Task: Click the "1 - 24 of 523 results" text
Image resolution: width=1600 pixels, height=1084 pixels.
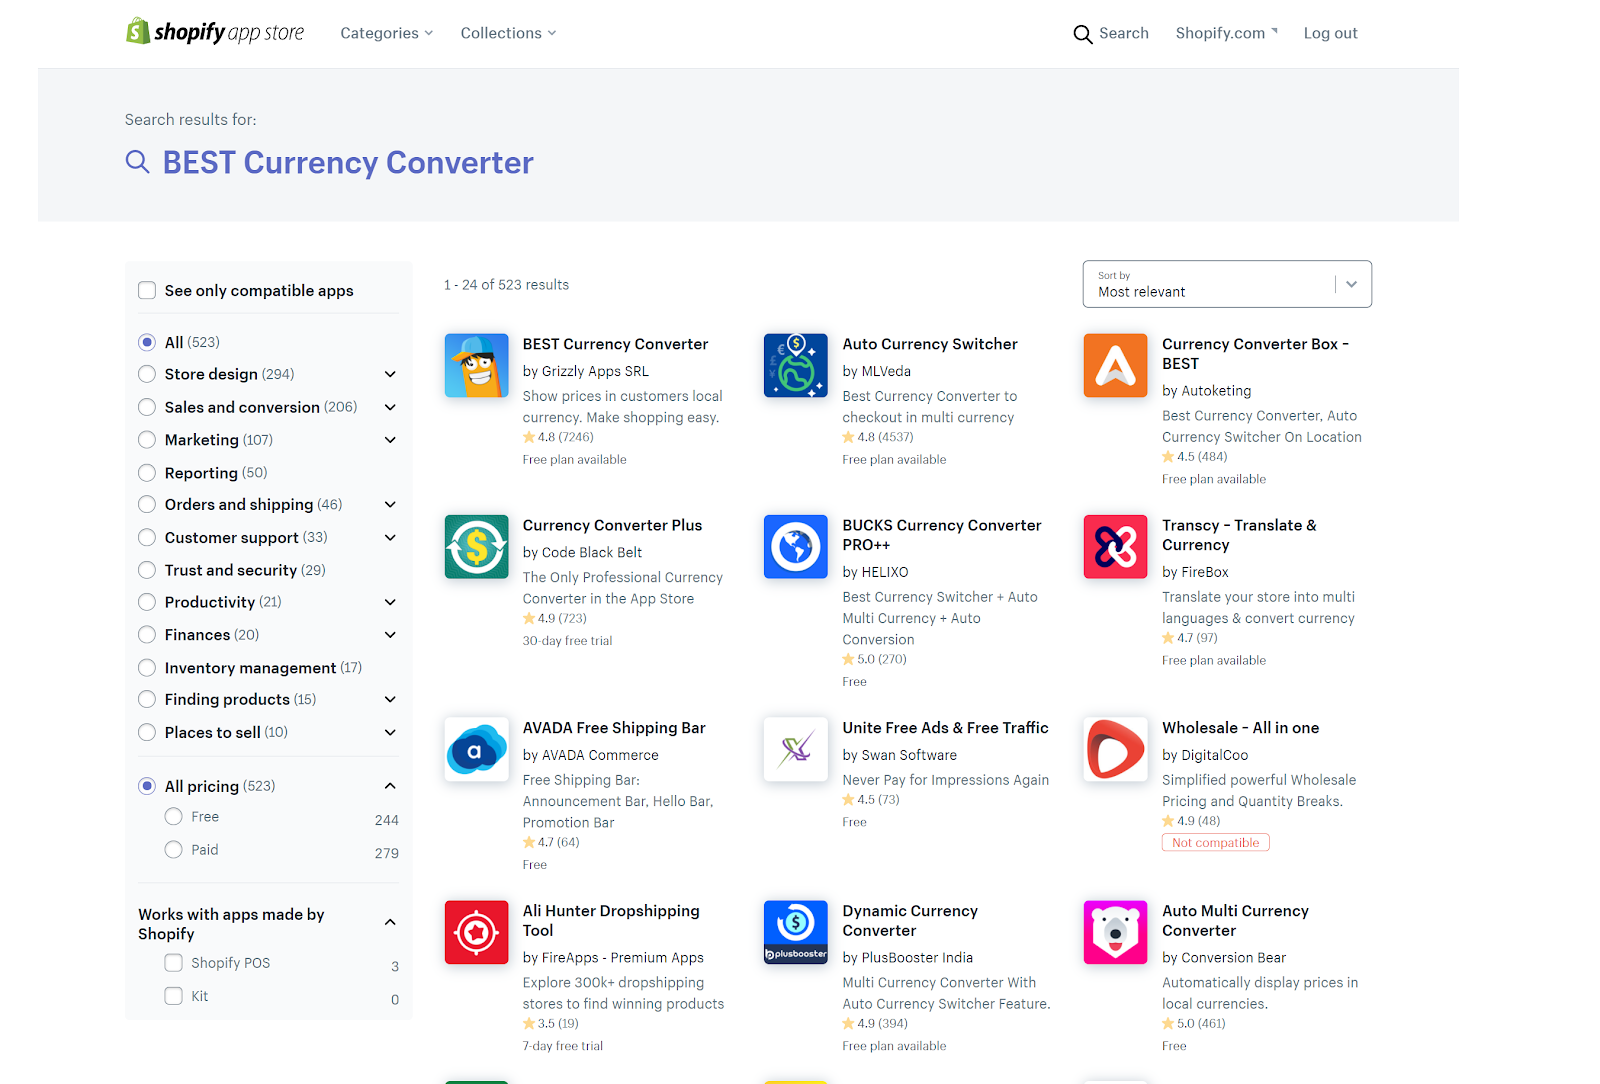Action: (x=506, y=285)
